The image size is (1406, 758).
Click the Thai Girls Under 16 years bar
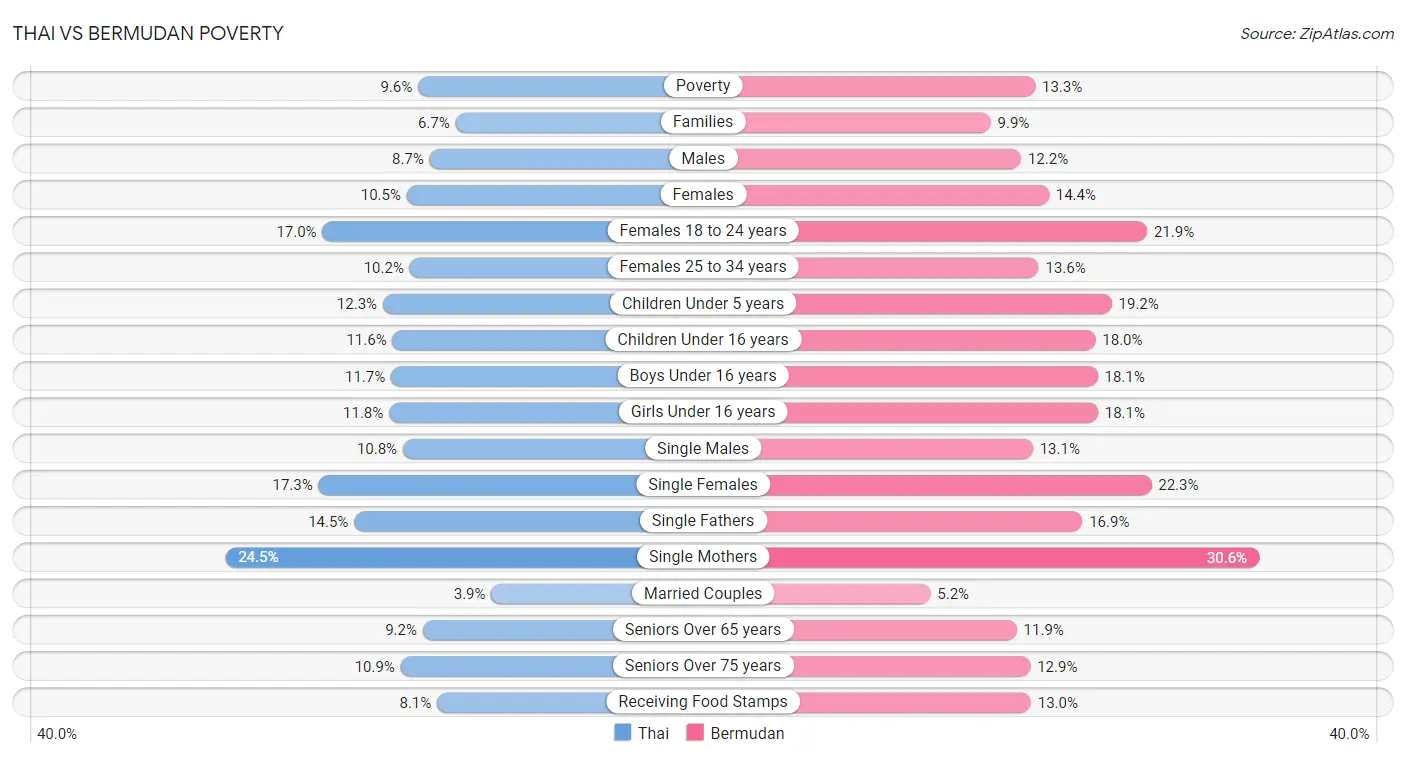click(546, 412)
